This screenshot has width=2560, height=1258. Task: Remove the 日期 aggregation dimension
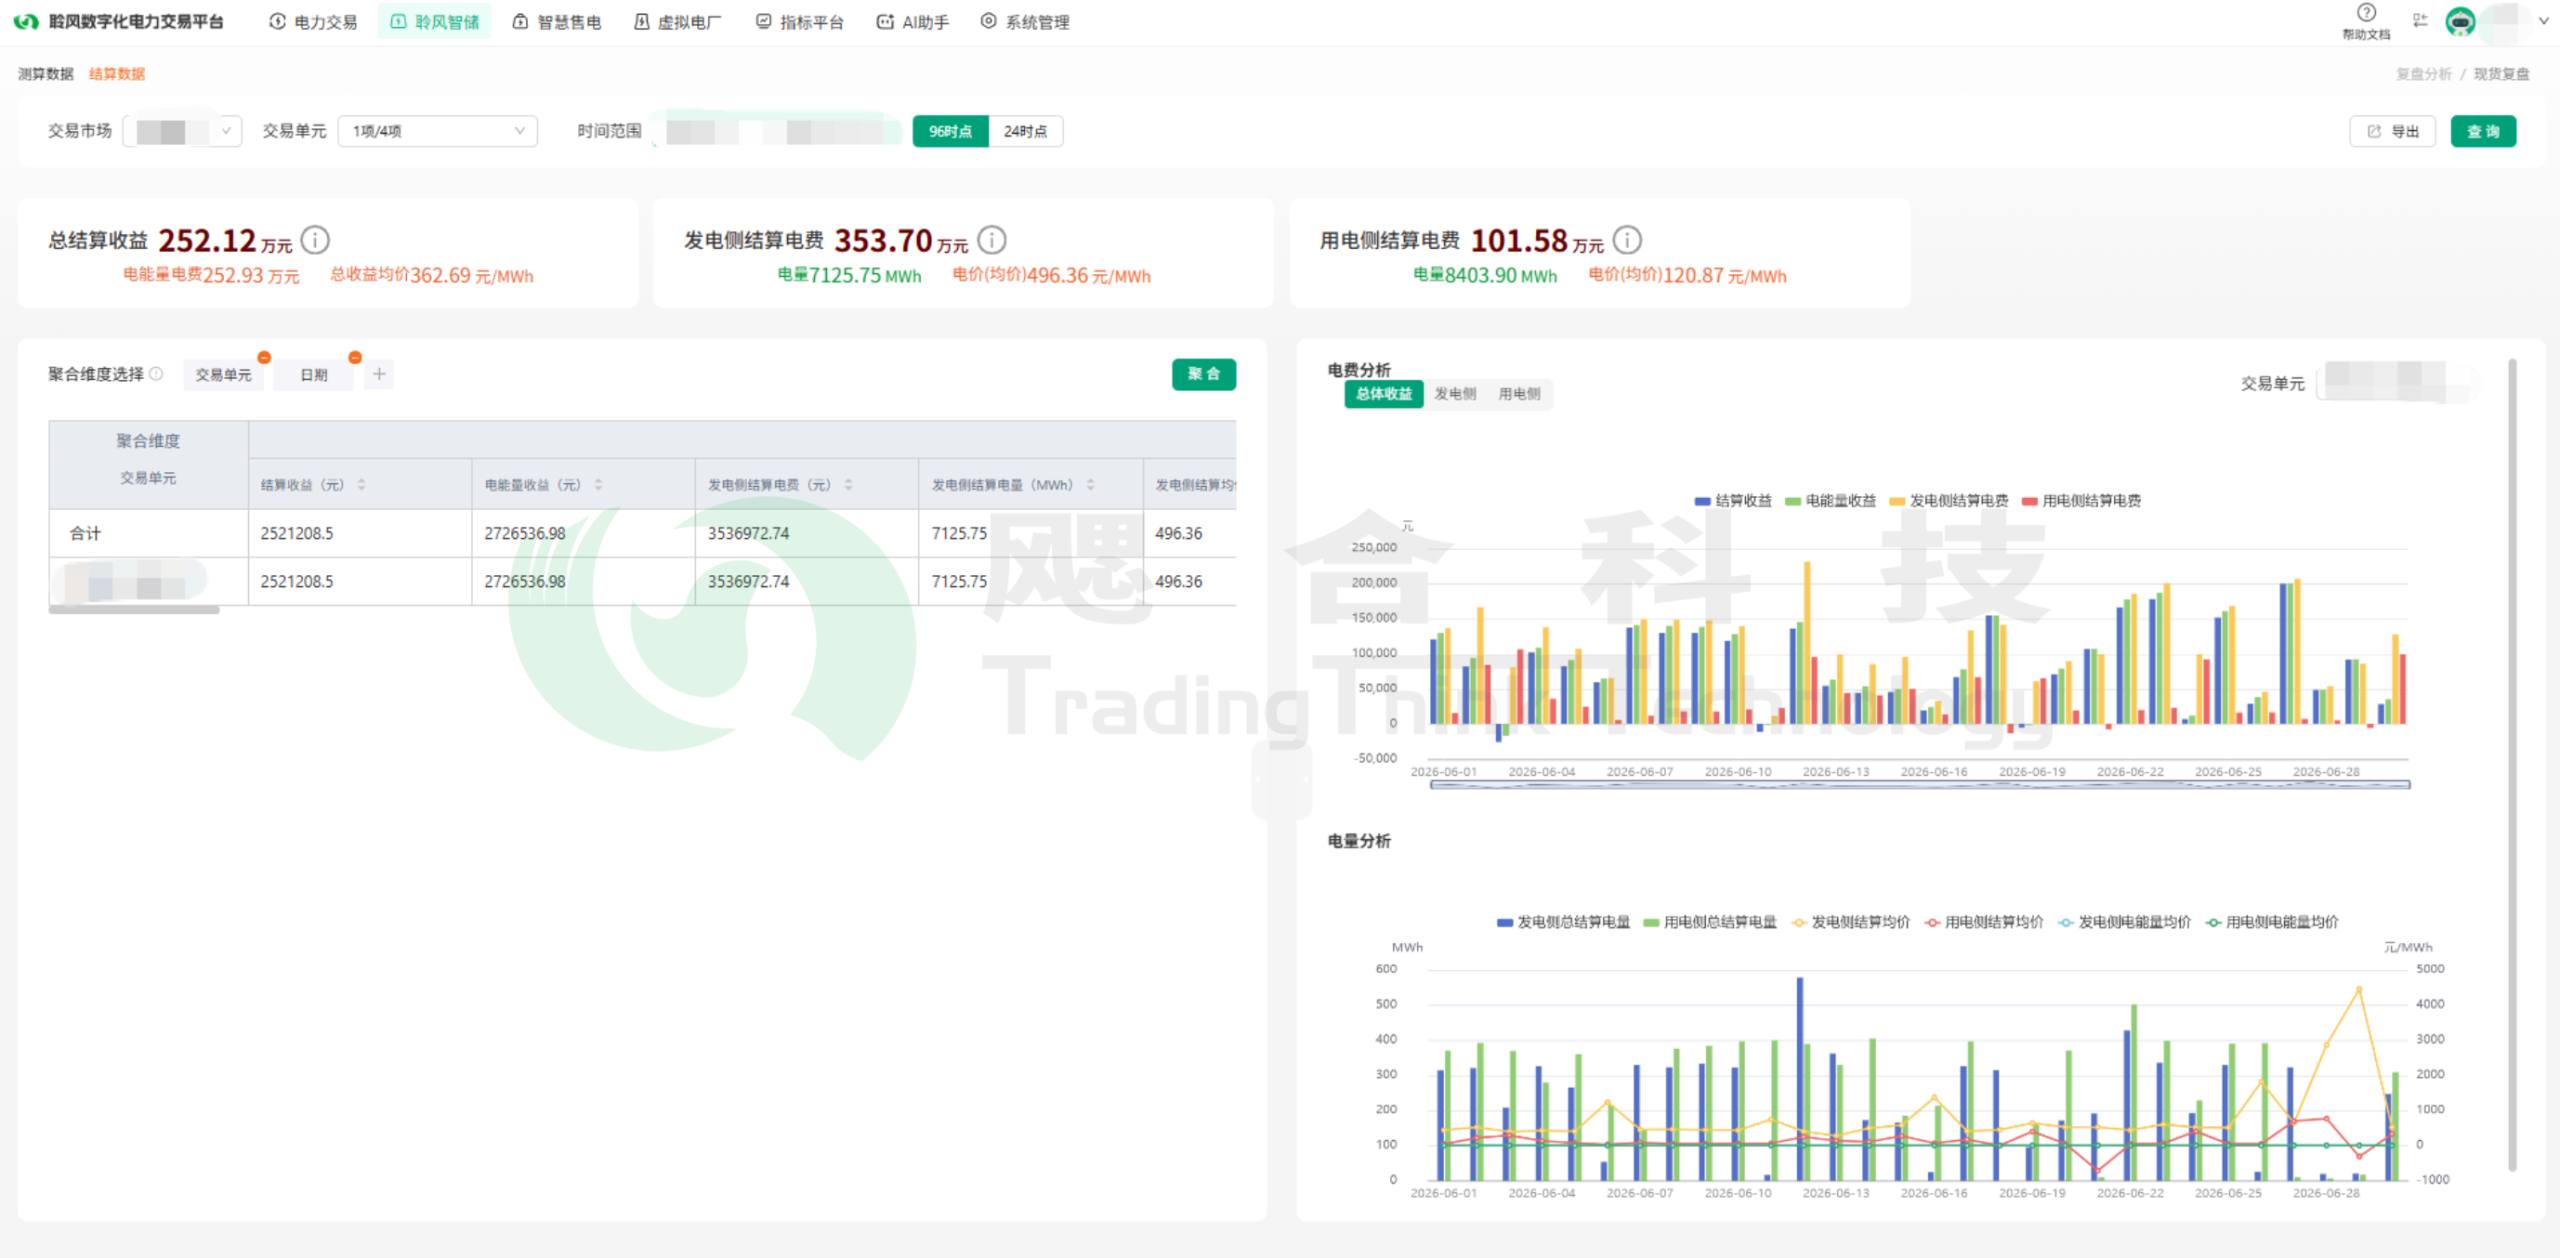(355, 357)
